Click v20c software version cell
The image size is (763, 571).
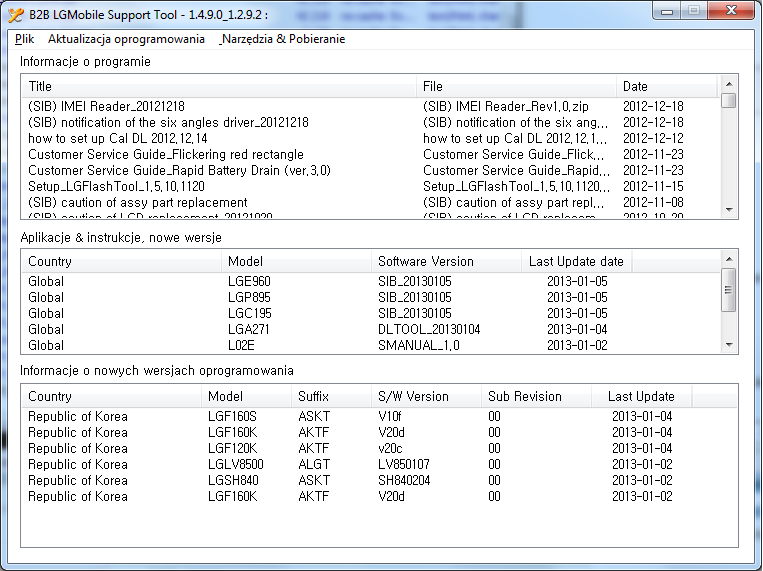pyautogui.click(x=390, y=448)
